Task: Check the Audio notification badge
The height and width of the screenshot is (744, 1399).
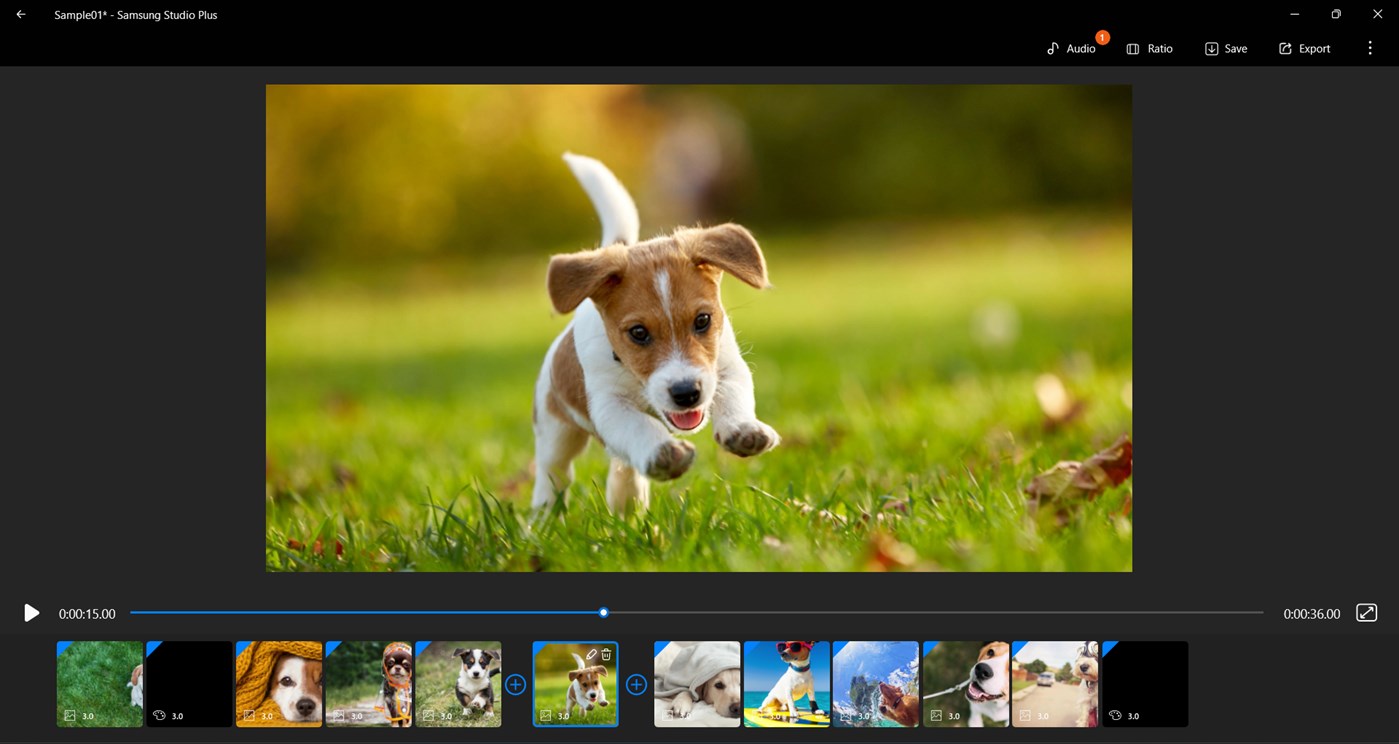Action: click(1101, 36)
